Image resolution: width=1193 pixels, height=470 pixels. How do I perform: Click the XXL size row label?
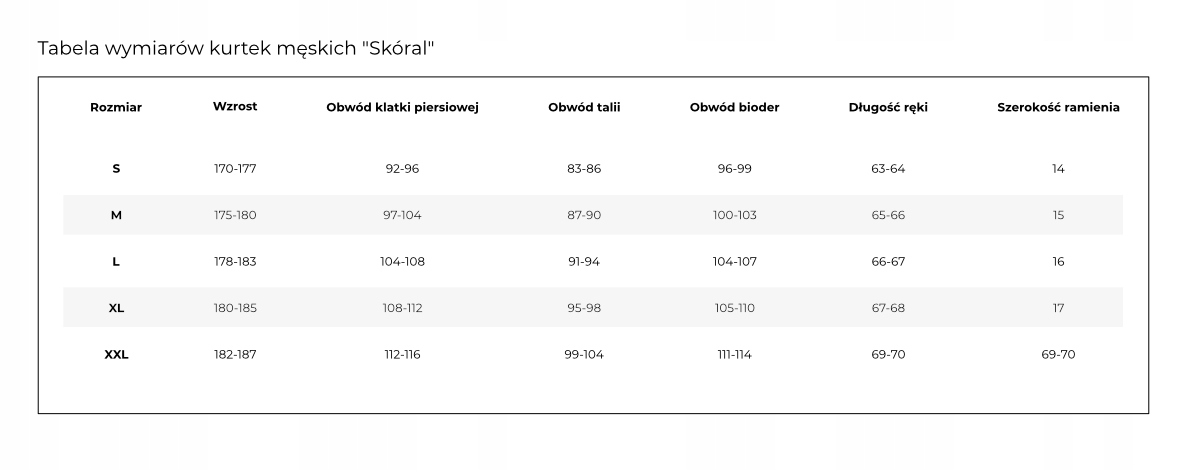(x=116, y=354)
